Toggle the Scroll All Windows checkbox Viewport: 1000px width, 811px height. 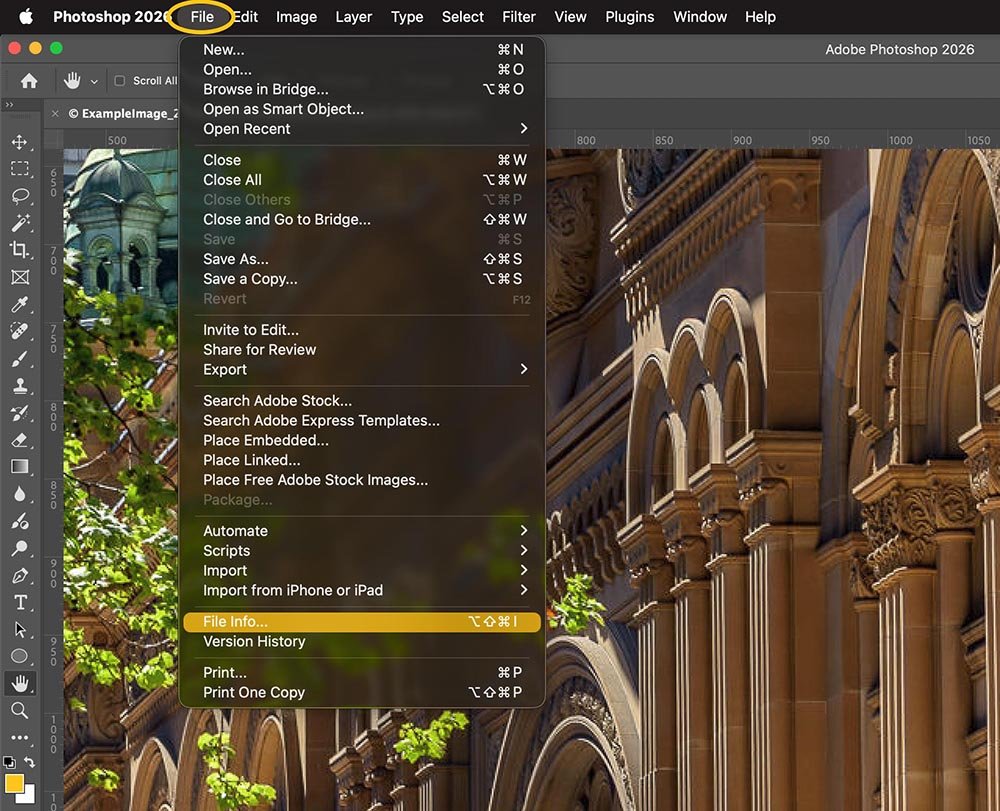click(119, 80)
